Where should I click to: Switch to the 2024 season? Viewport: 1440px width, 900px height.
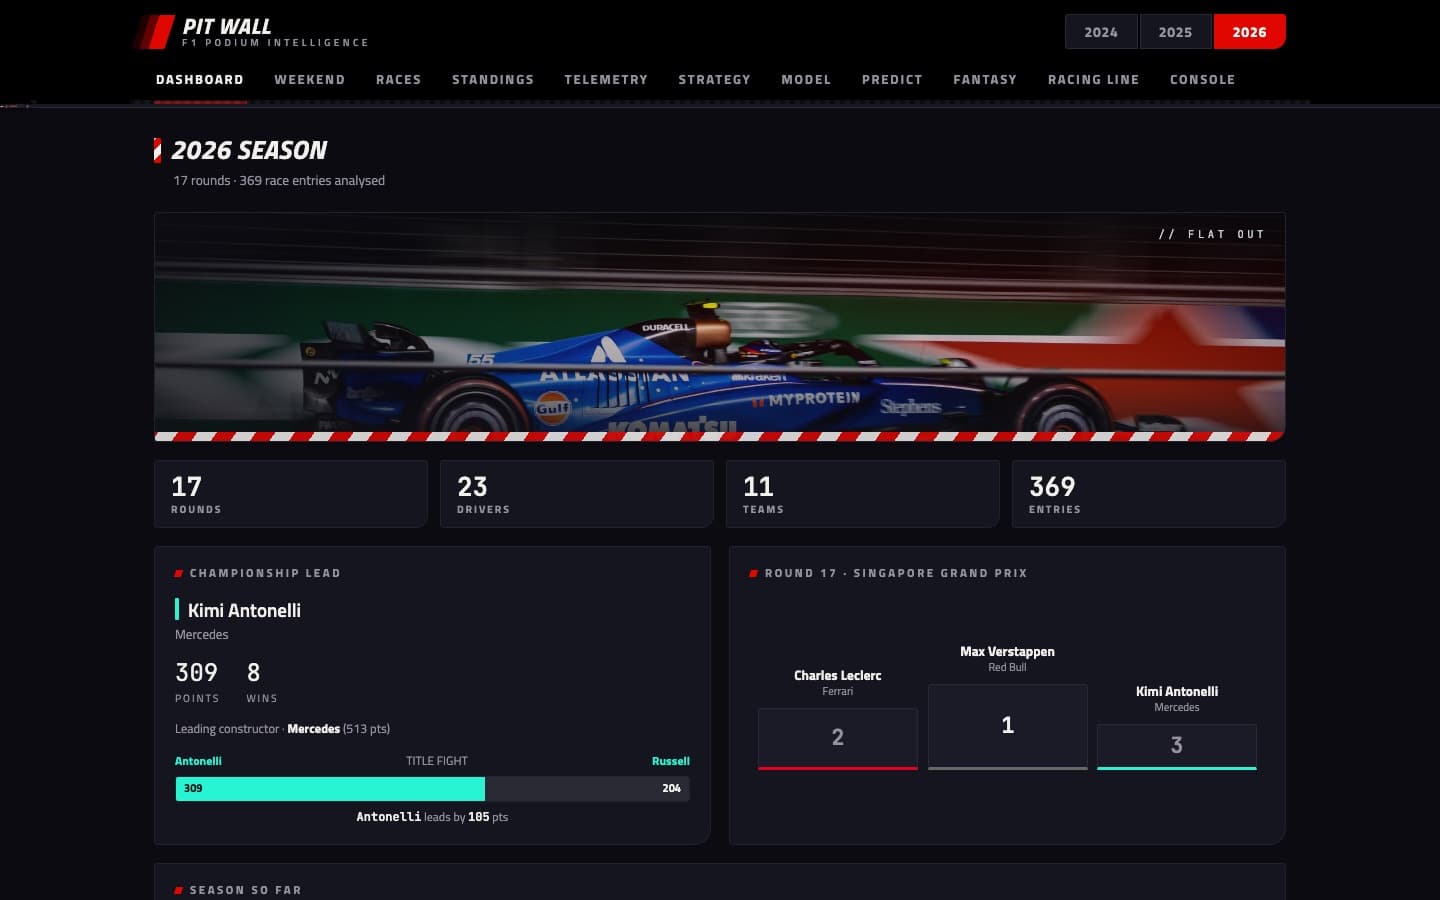(x=1101, y=32)
